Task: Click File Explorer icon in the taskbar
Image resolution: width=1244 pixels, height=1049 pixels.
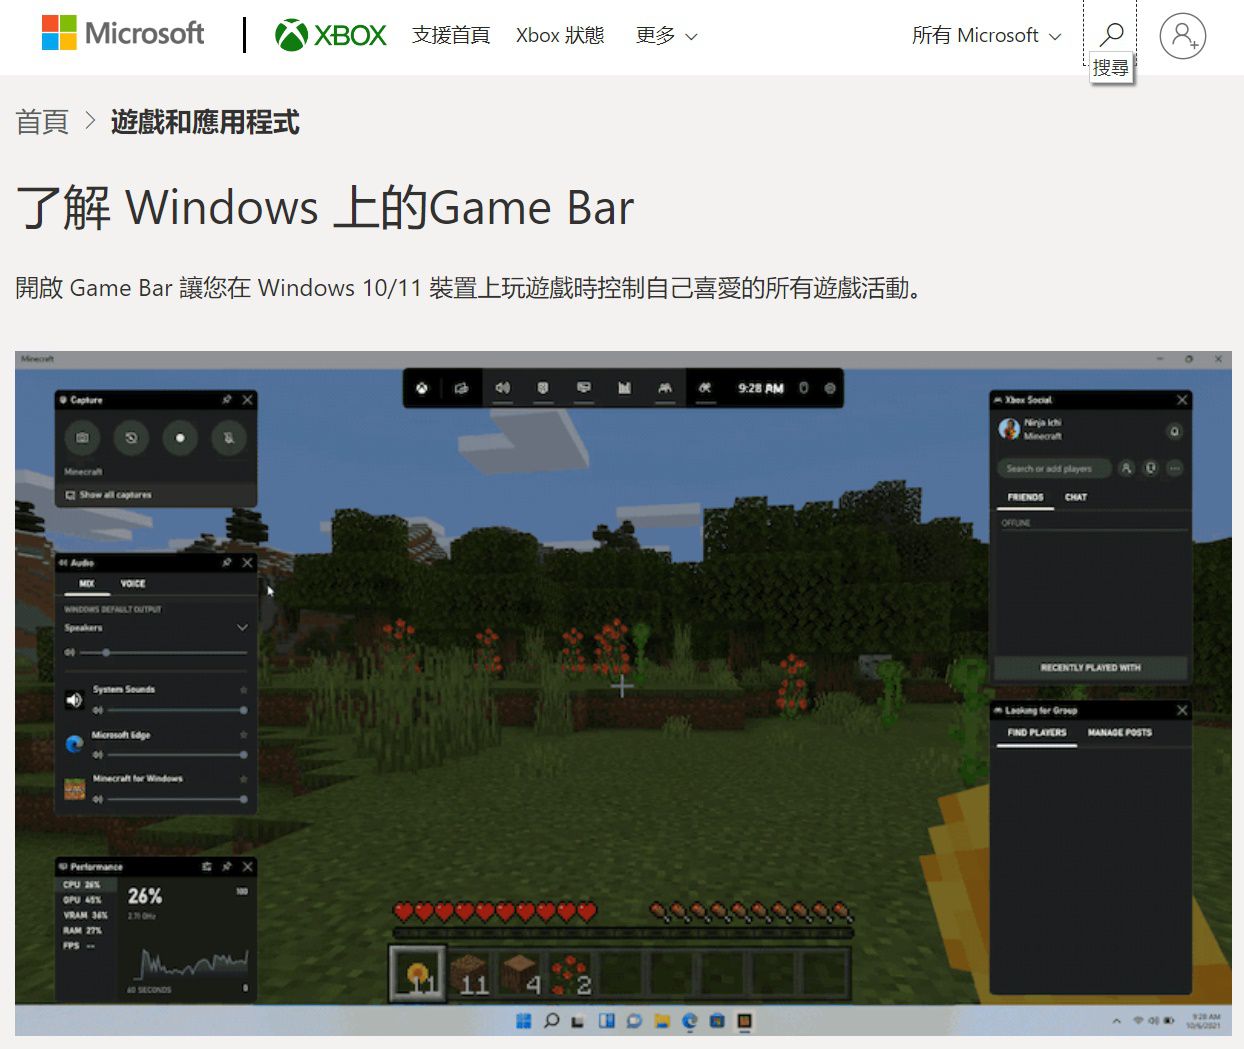Action: [x=661, y=1021]
